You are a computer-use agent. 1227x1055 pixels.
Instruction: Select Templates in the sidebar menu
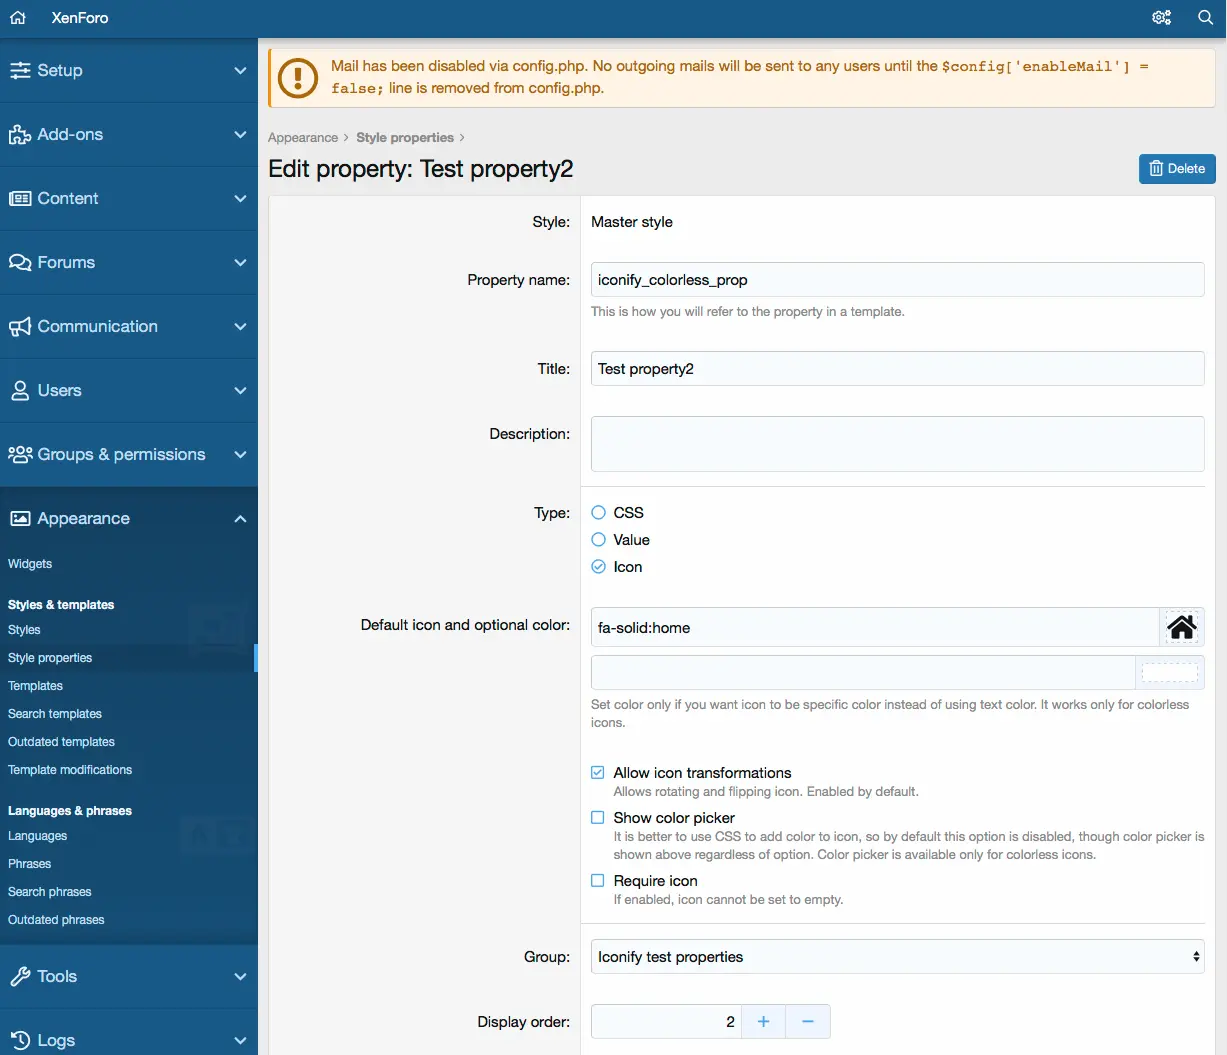tap(35, 685)
